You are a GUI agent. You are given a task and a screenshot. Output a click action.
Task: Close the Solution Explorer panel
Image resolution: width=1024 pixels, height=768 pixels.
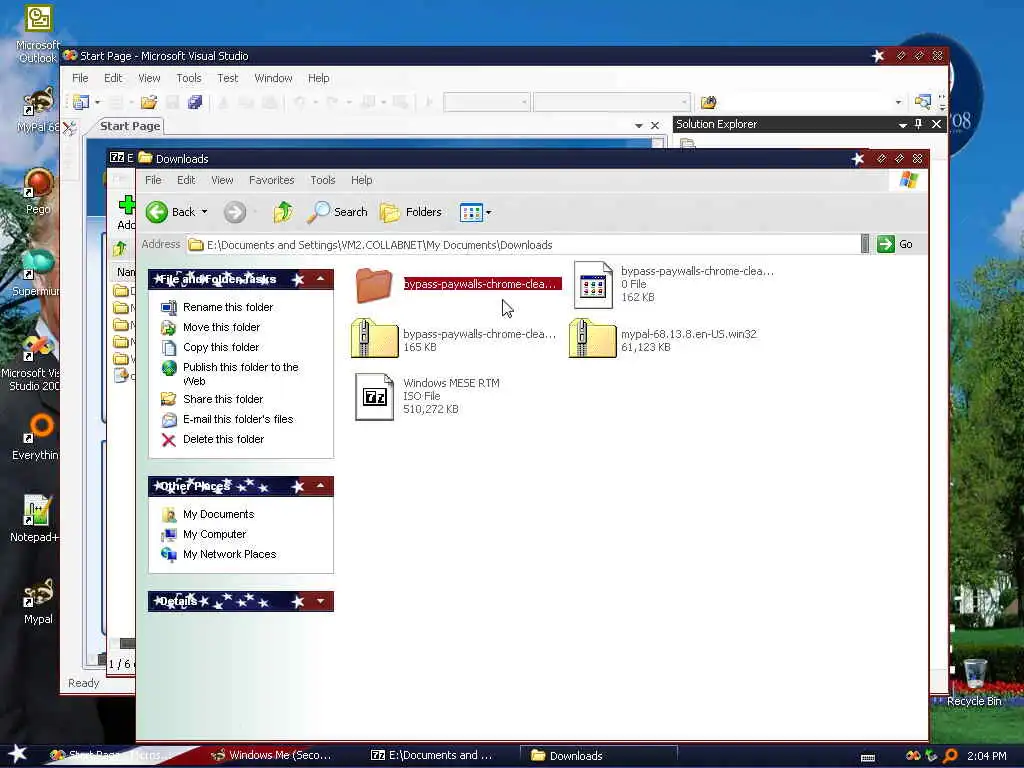[936, 124]
